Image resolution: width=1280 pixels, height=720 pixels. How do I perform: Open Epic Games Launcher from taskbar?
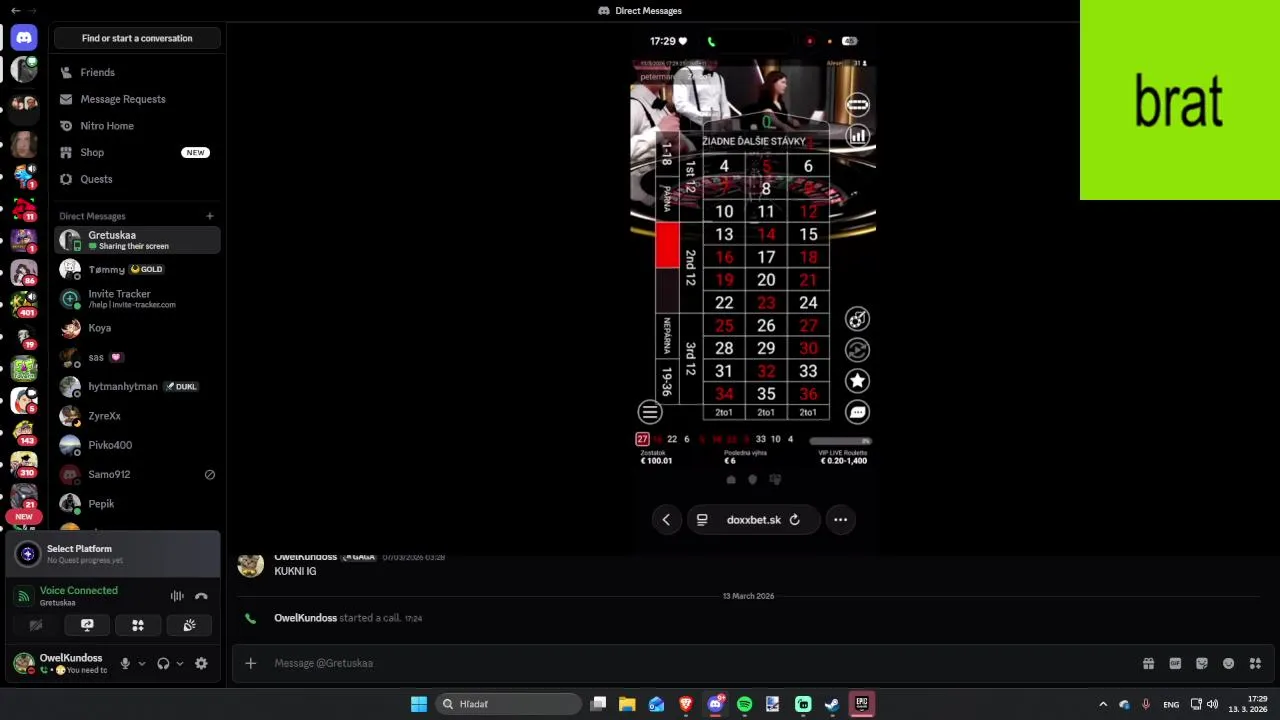pos(861,704)
